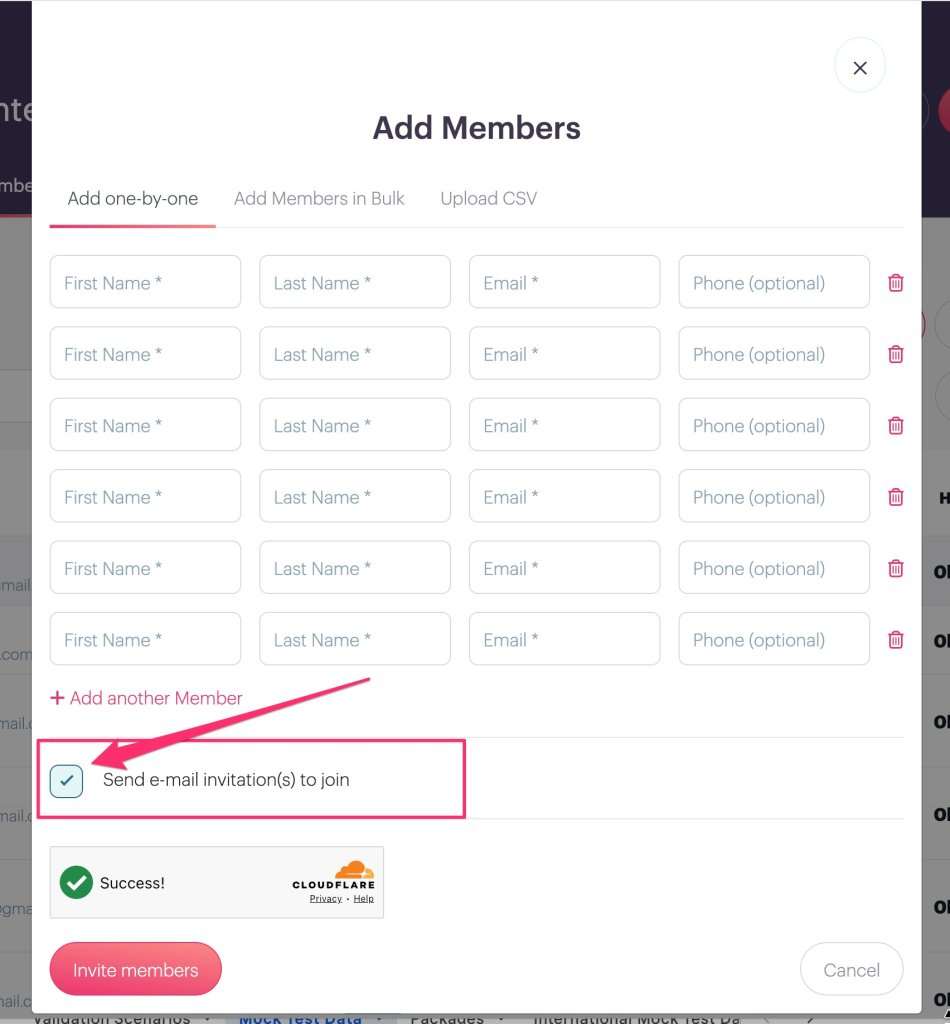Open Cloudflare Help link

pyautogui.click(x=364, y=899)
